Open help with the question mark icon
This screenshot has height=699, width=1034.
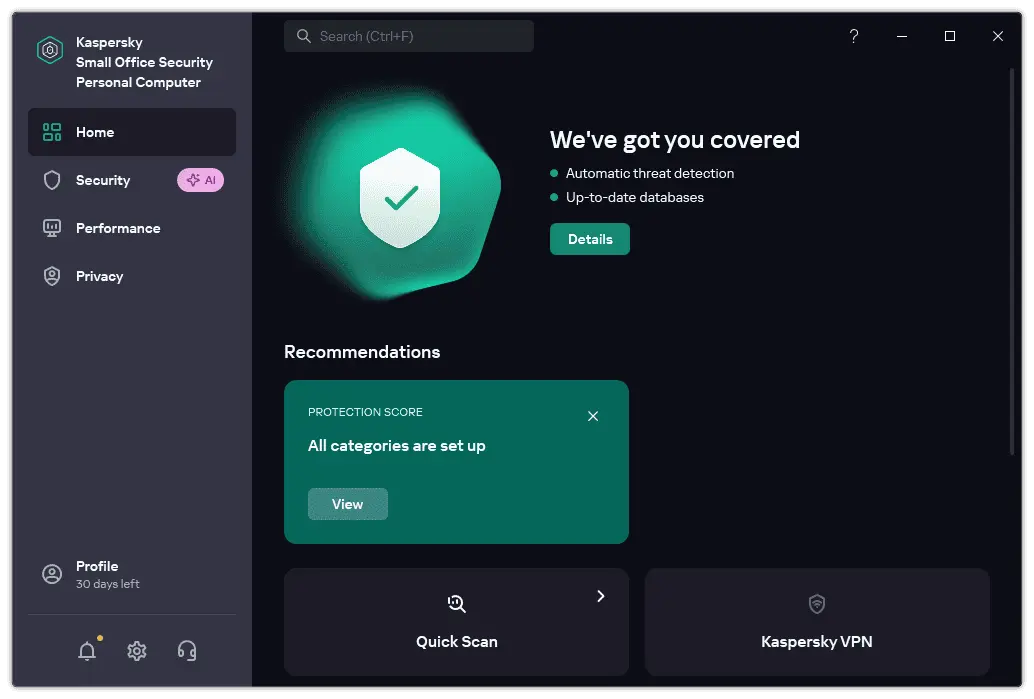[x=854, y=36]
